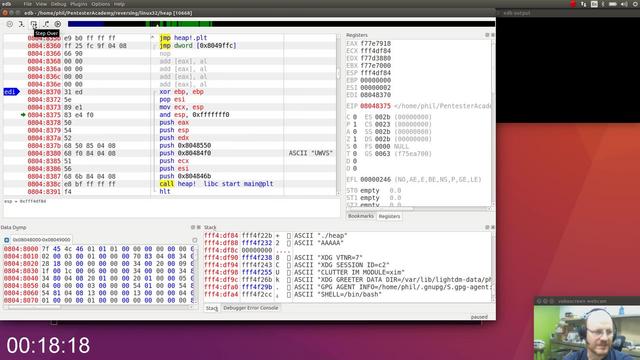Click the Step Over toolbar icon

34,24
